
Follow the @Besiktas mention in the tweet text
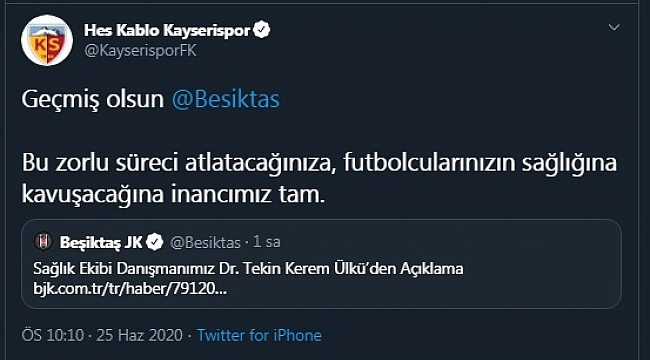[x=226, y=100]
